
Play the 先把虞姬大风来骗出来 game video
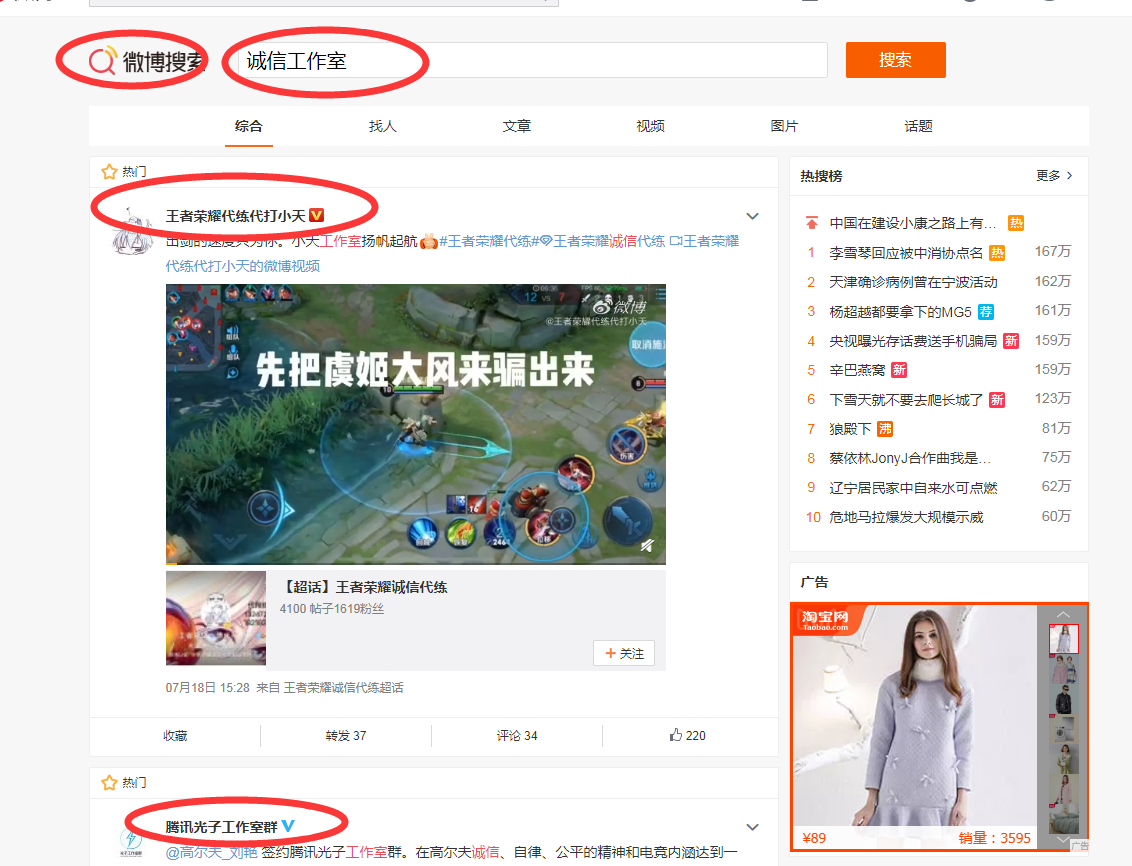[416, 424]
